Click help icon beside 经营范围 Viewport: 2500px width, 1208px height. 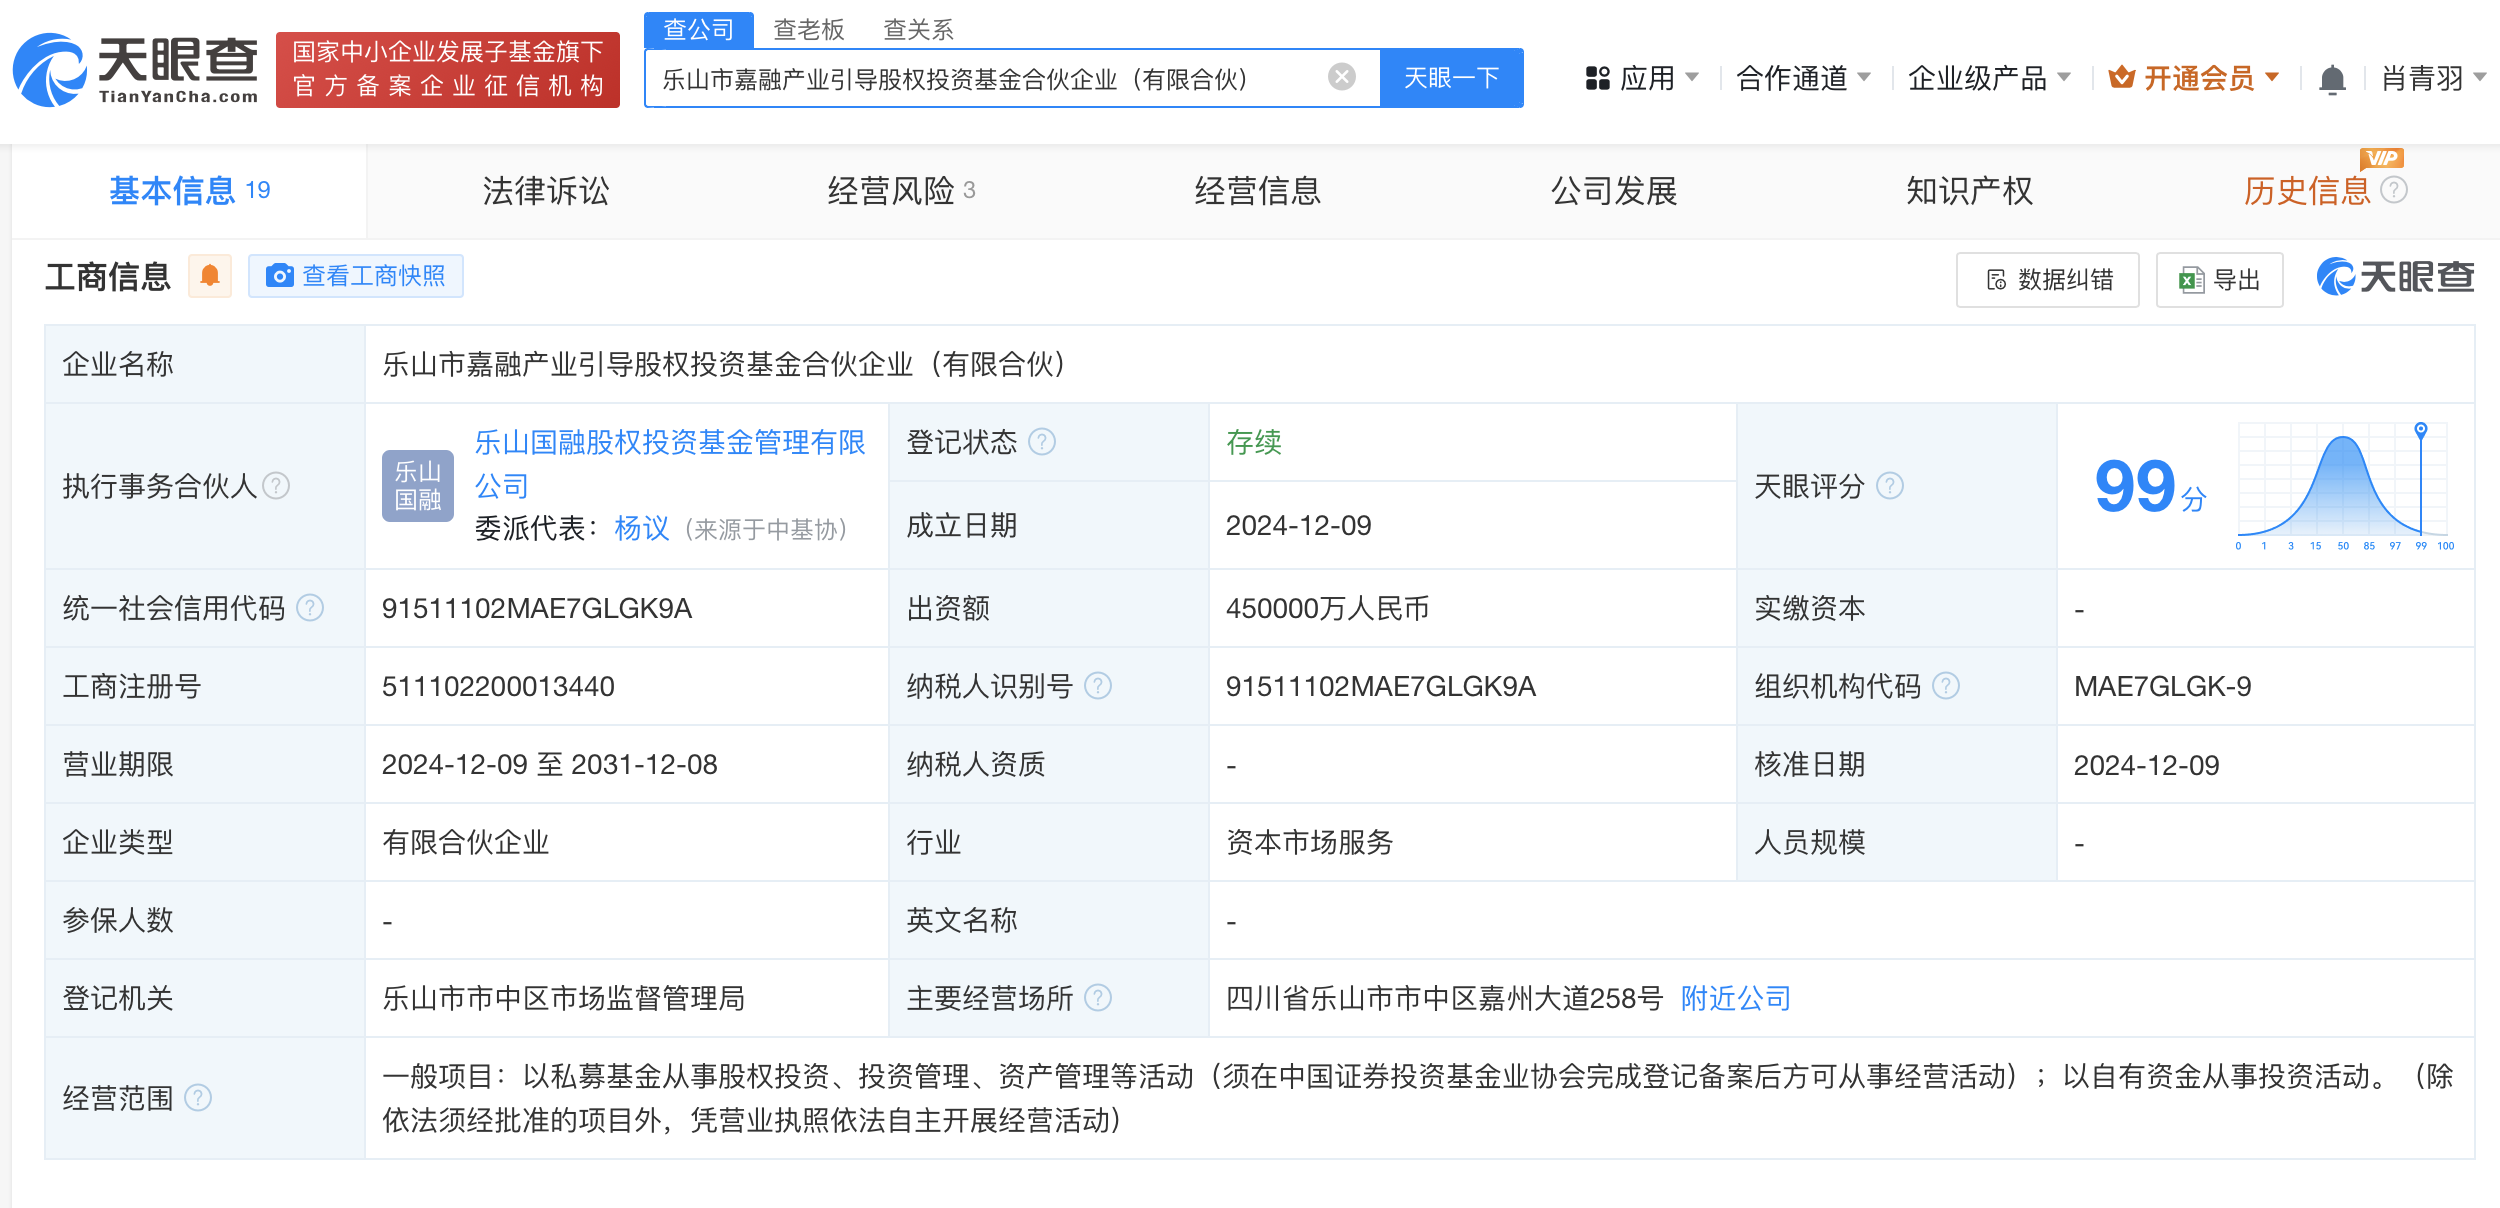click(198, 1098)
